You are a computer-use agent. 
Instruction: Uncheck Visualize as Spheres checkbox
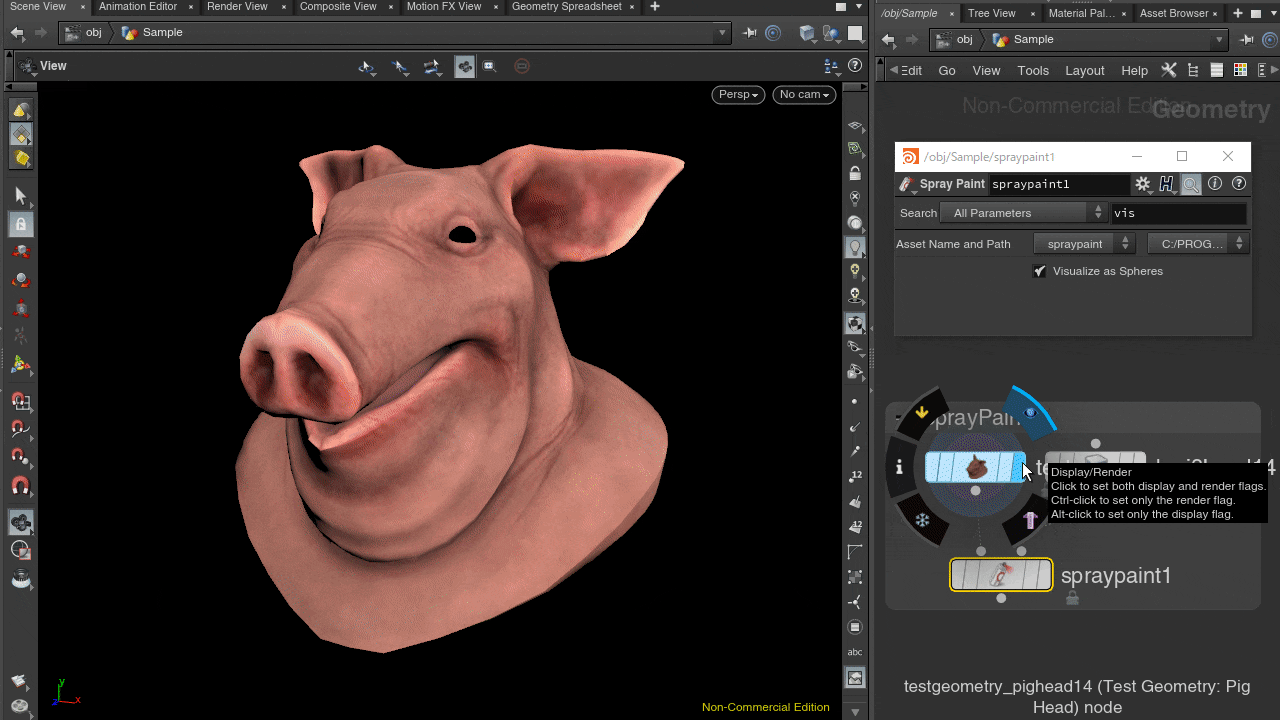click(x=1040, y=271)
